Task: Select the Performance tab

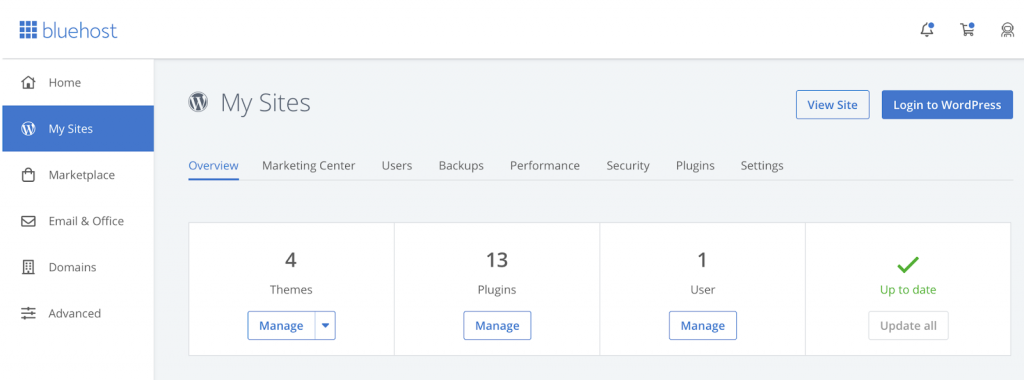Action: (x=545, y=166)
